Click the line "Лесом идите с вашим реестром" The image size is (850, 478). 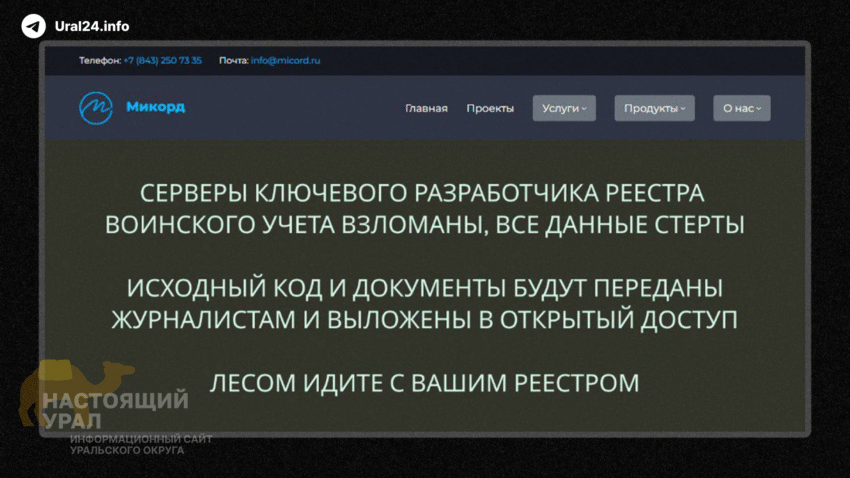[x=424, y=382]
